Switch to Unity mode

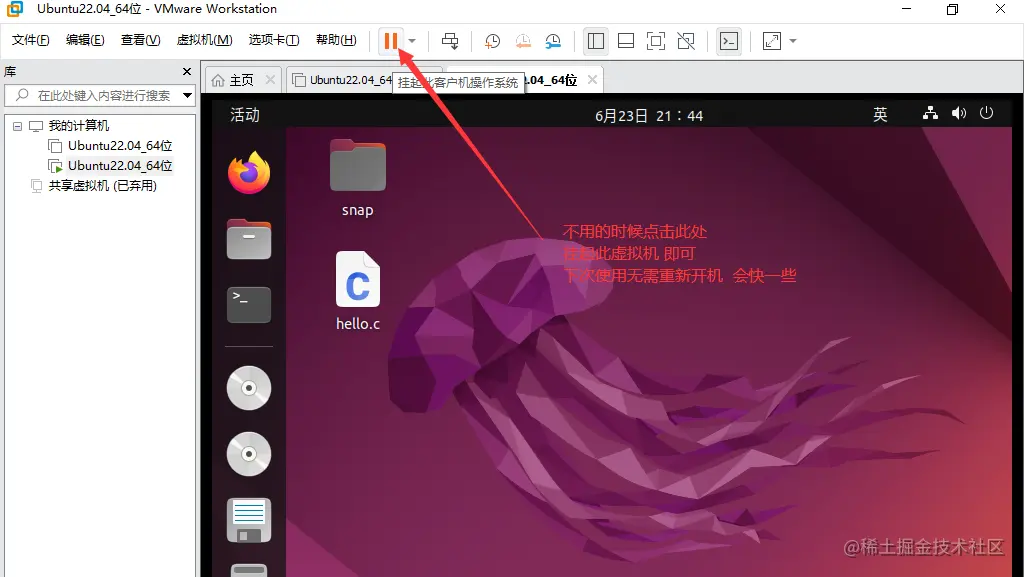point(686,41)
